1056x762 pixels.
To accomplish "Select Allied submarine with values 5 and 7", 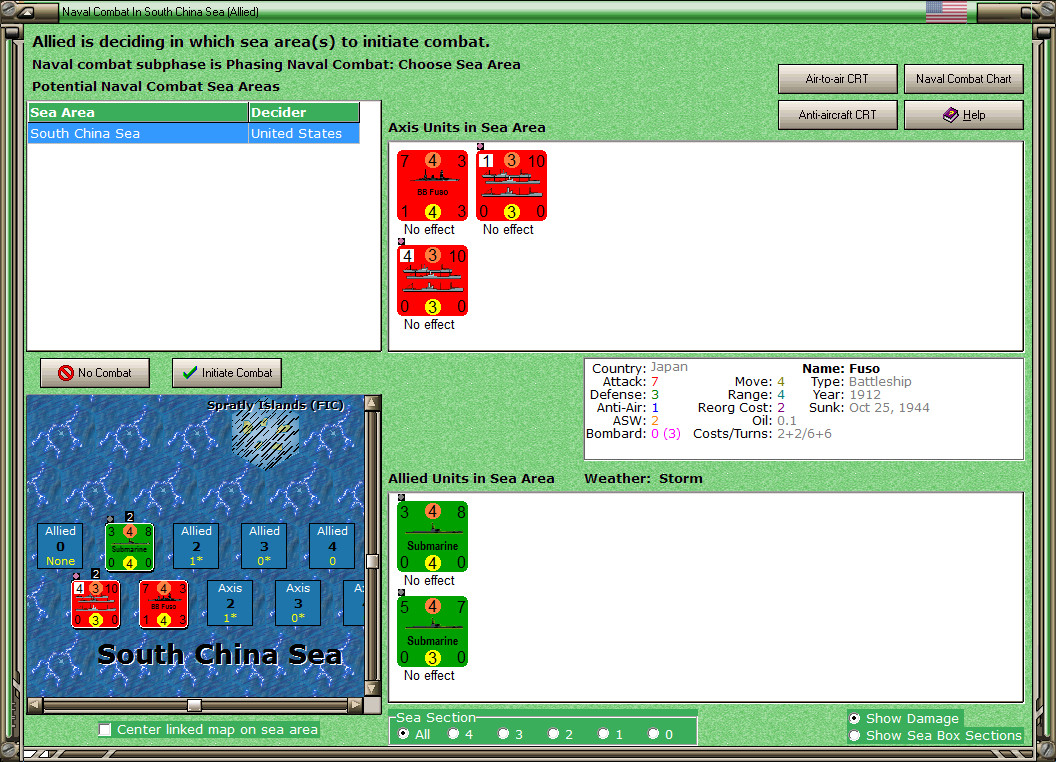I will click(432, 631).
